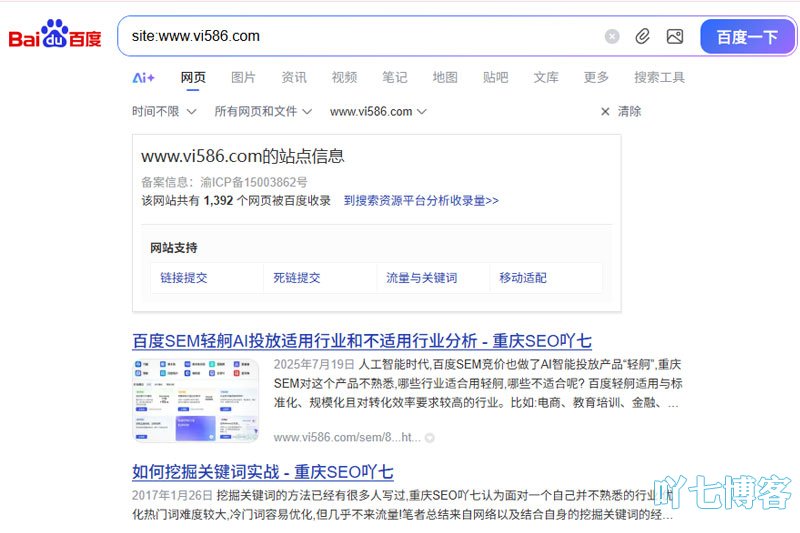Click the X icon next to 清除

click(605, 111)
